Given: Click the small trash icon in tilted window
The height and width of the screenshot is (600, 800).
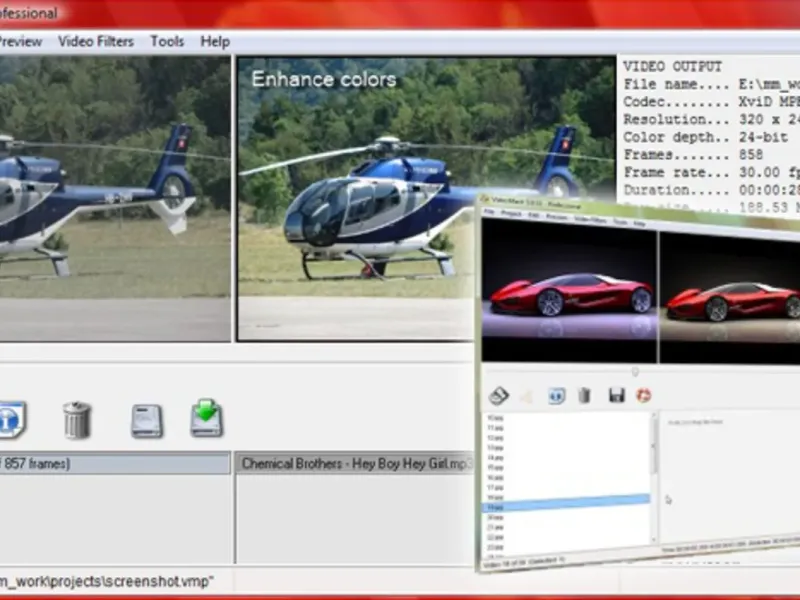Looking at the screenshot, I should pos(585,395).
